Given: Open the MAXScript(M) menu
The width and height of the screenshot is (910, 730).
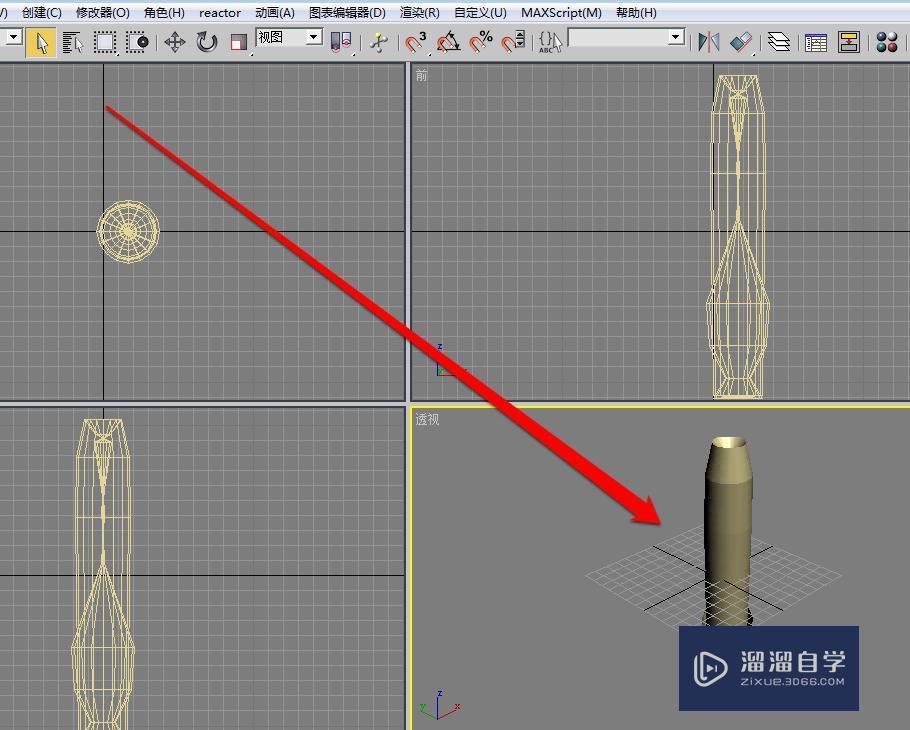Looking at the screenshot, I should [561, 12].
